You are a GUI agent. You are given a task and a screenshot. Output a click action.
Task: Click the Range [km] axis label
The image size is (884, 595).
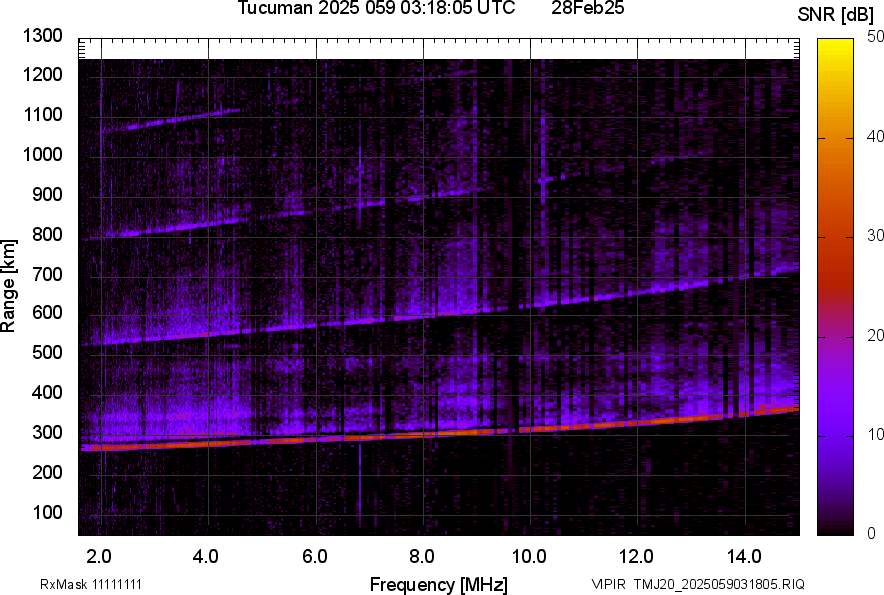[x=9, y=284]
